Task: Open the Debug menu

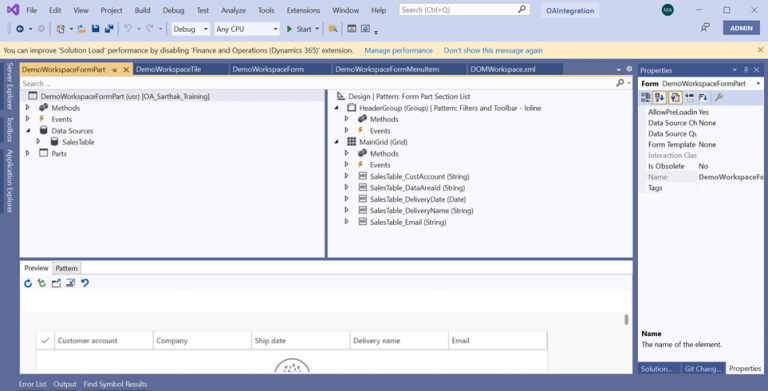Action: [173, 10]
